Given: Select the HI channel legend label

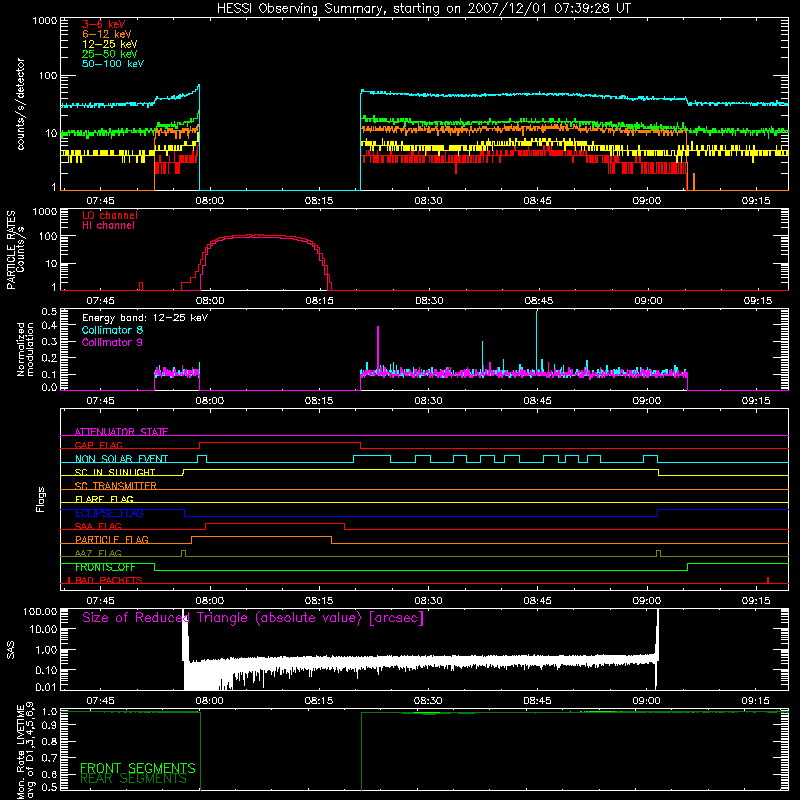Looking at the screenshot, I should pyautogui.click(x=108, y=225).
